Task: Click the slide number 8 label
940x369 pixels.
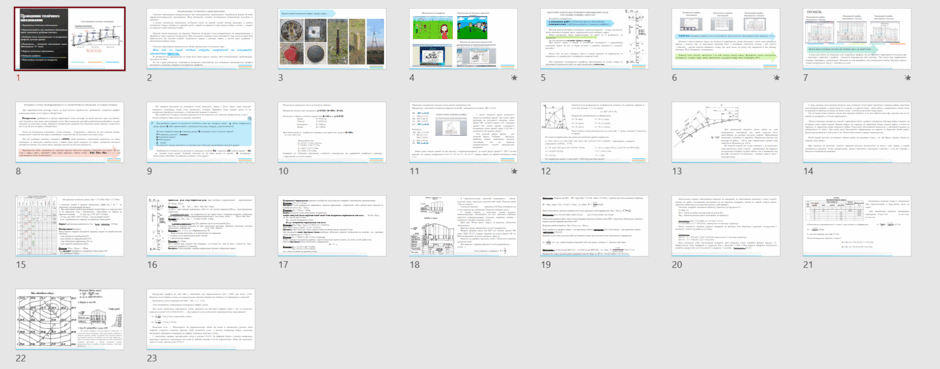Action: [19, 171]
